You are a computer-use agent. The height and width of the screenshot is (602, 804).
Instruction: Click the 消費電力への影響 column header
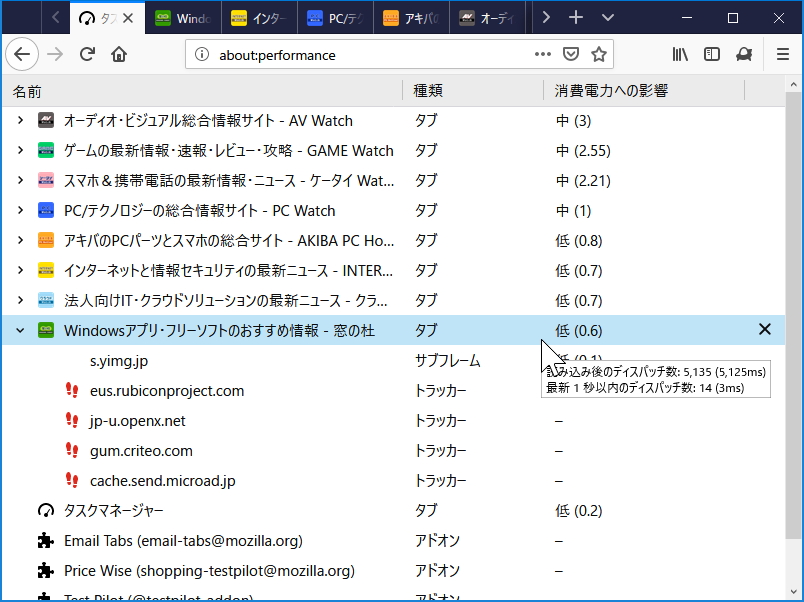644,91
